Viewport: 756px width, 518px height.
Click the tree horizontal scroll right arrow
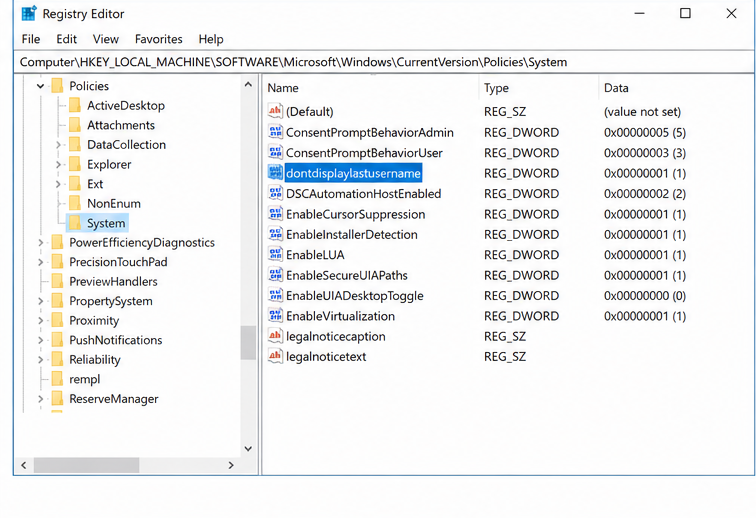231,465
